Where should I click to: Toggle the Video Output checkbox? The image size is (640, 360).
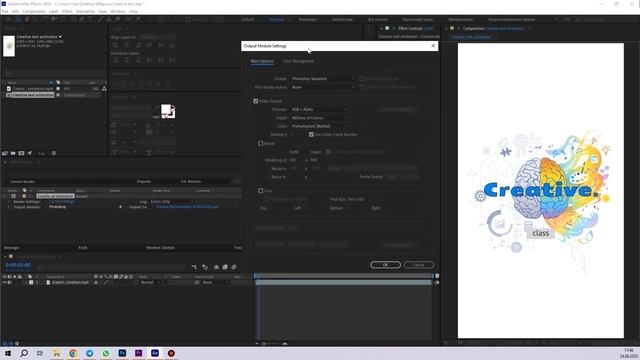coord(256,101)
